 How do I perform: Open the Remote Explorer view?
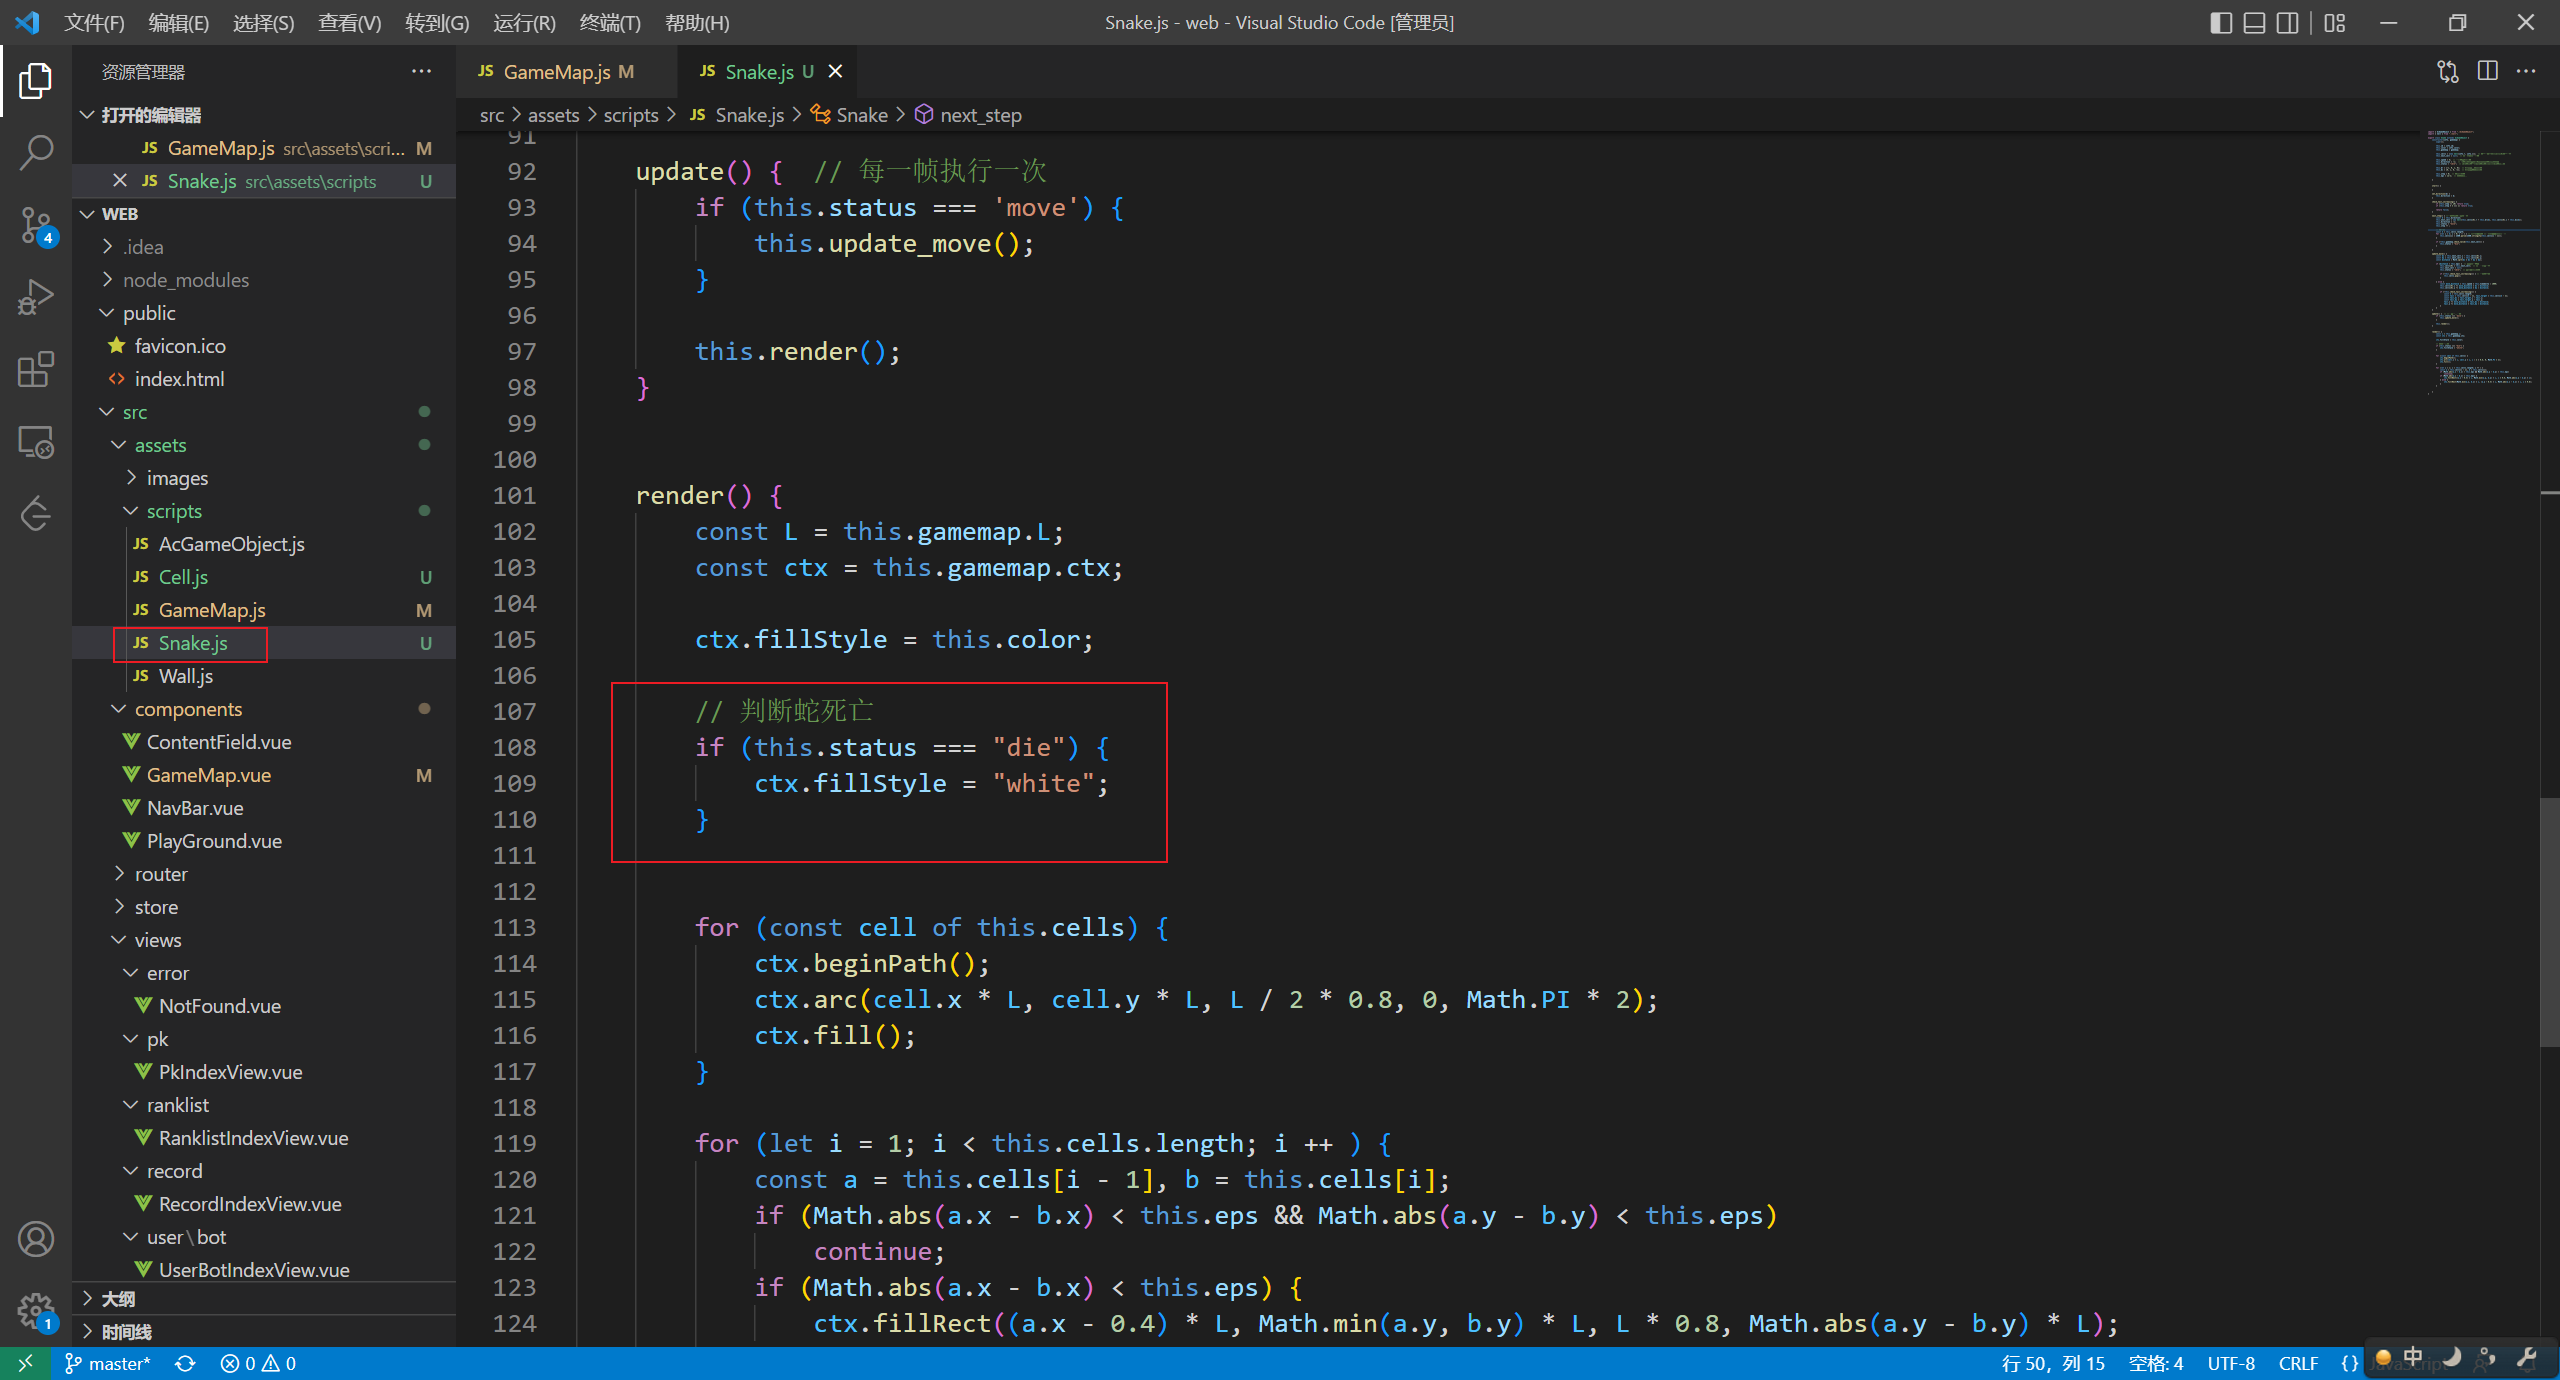click(x=36, y=442)
